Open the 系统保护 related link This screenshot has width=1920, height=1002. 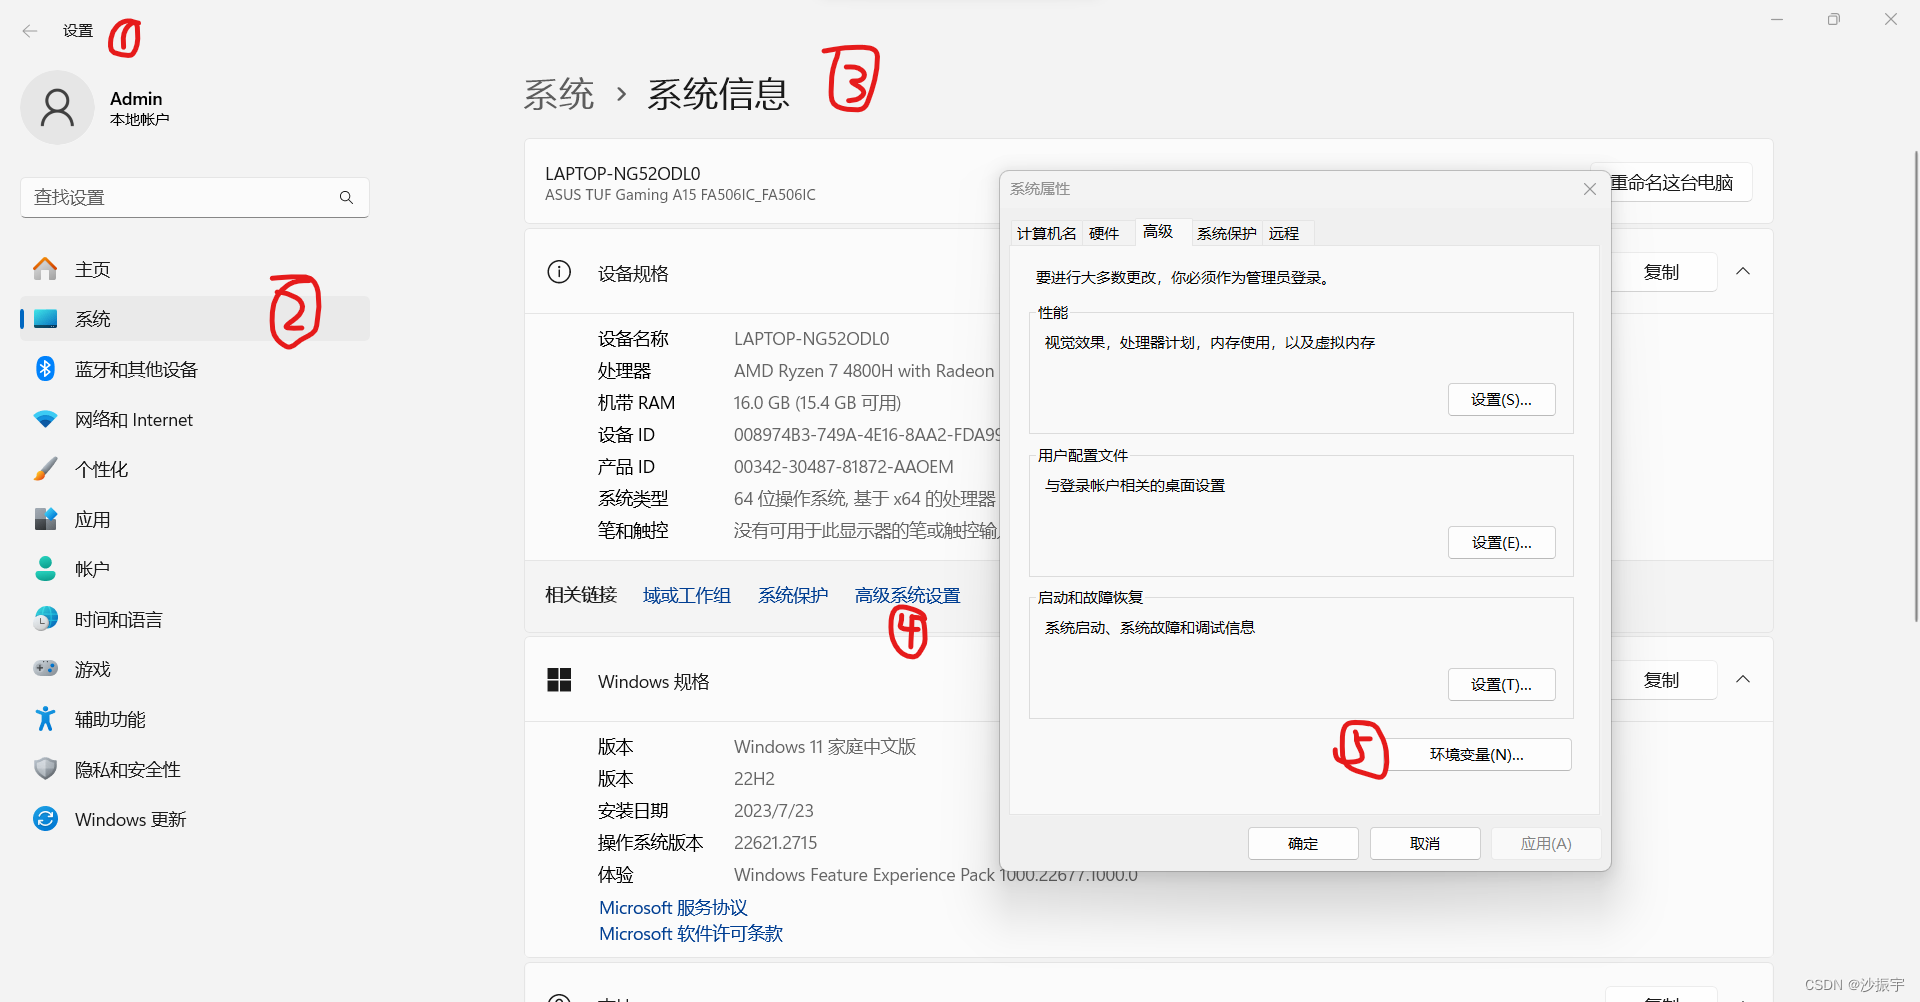pos(793,595)
